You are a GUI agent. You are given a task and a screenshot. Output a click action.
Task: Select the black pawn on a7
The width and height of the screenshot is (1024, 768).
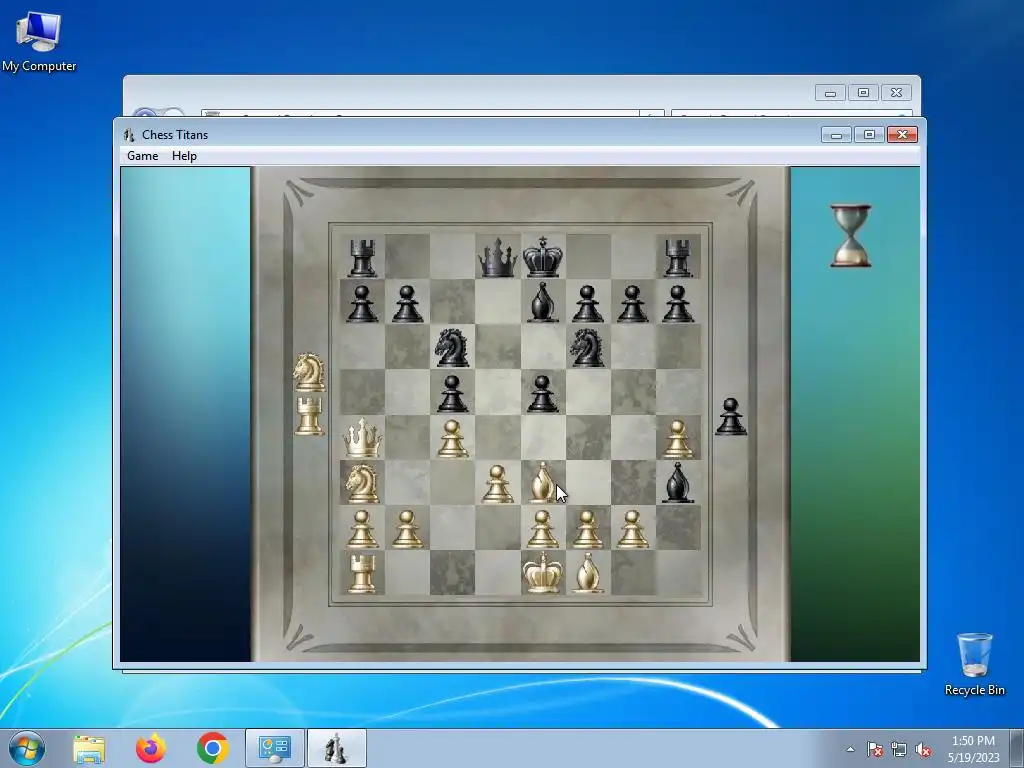click(x=362, y=304)
